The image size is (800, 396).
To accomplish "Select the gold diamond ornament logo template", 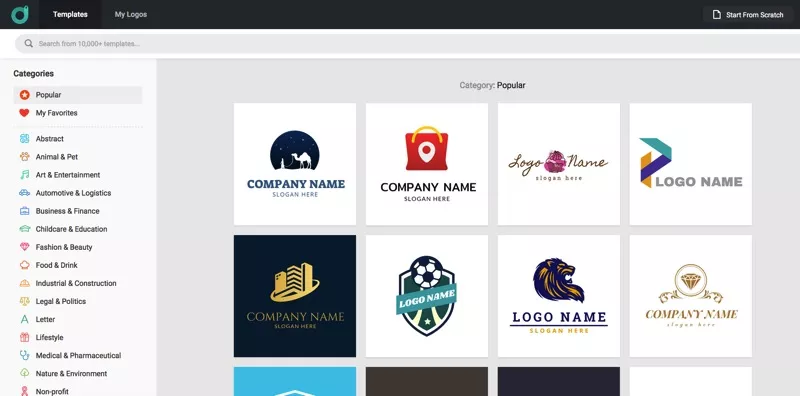I will click(x=691, y=296).
